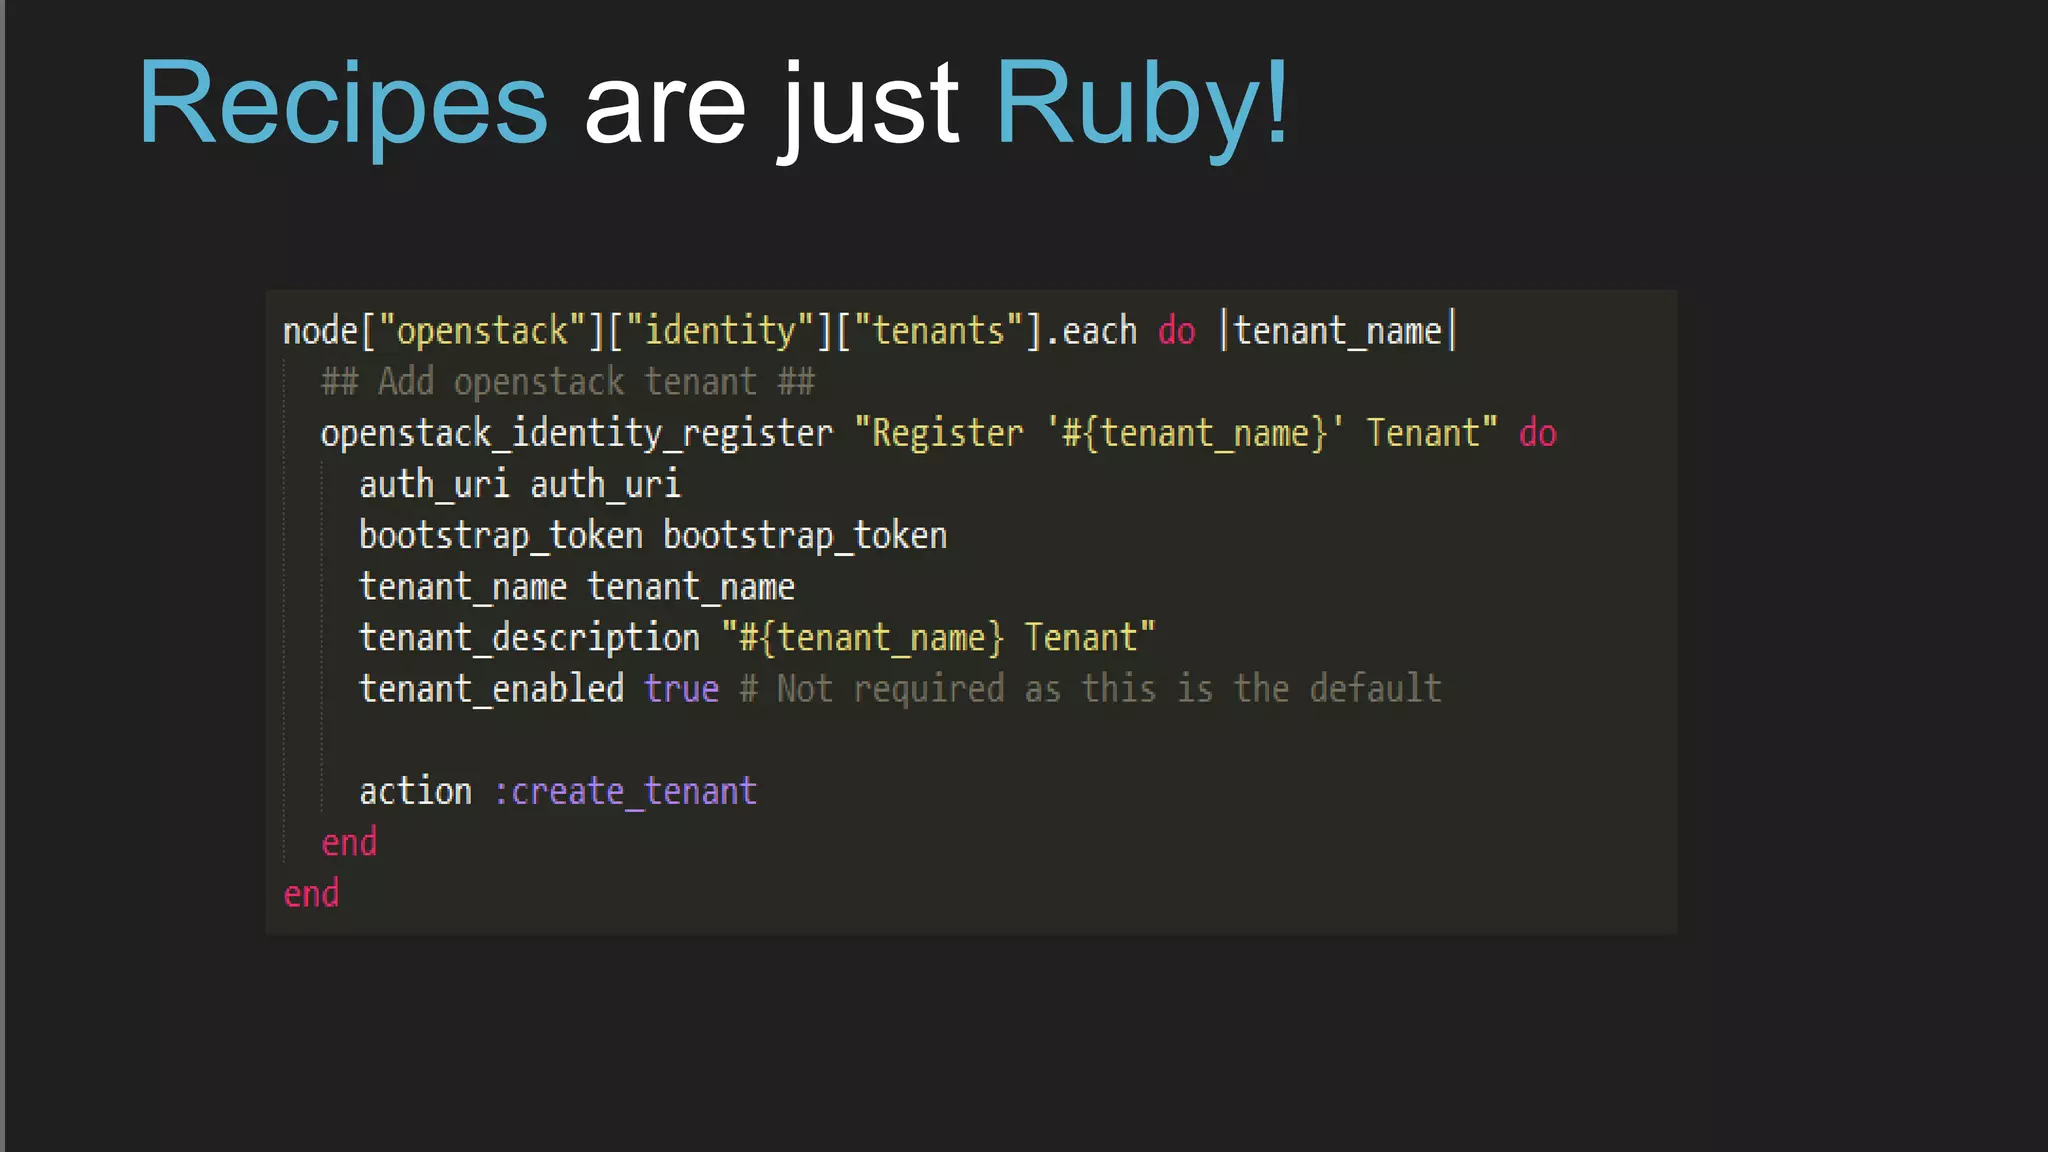Click the line 'auth_uri auth_uri'
2048x1152 pixels.
coord(520,485)
